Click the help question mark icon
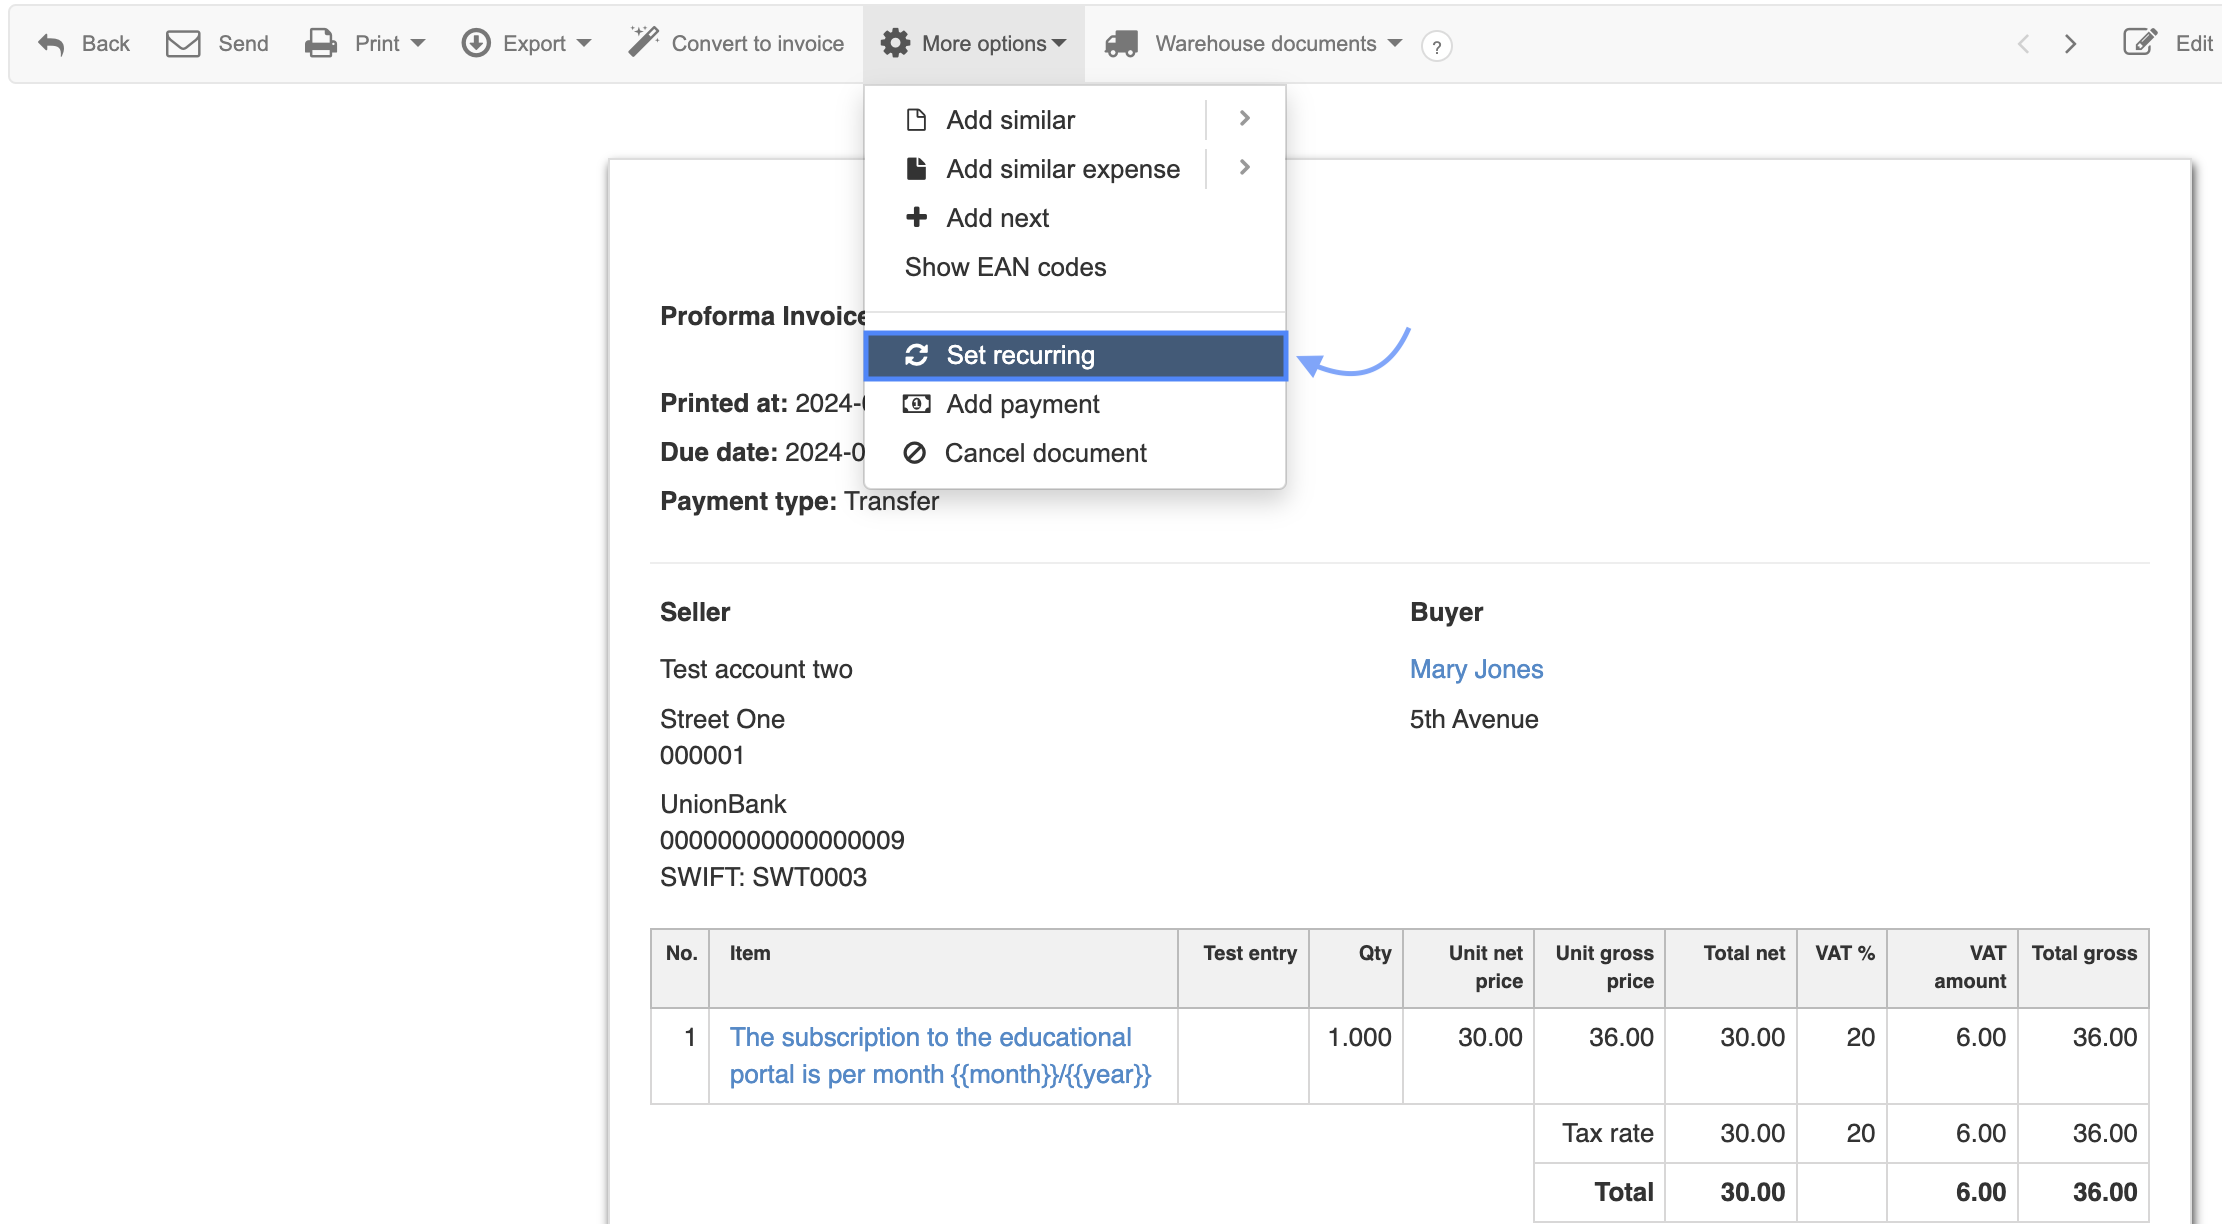This screenshot has height=1224, width=2222. [1436, 46]
